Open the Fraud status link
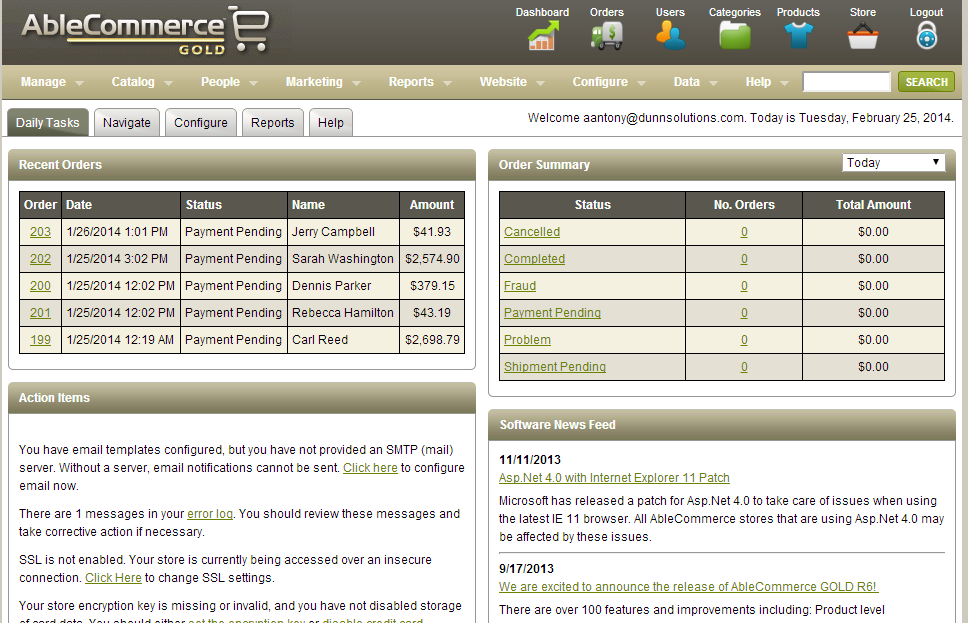 point(520,286)
